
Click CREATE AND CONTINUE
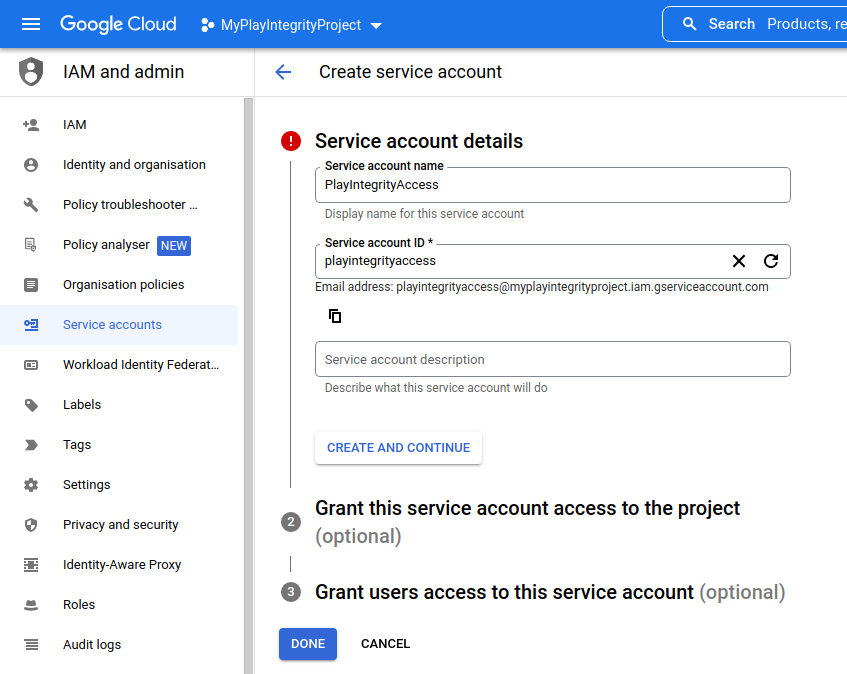click(398, 447)
